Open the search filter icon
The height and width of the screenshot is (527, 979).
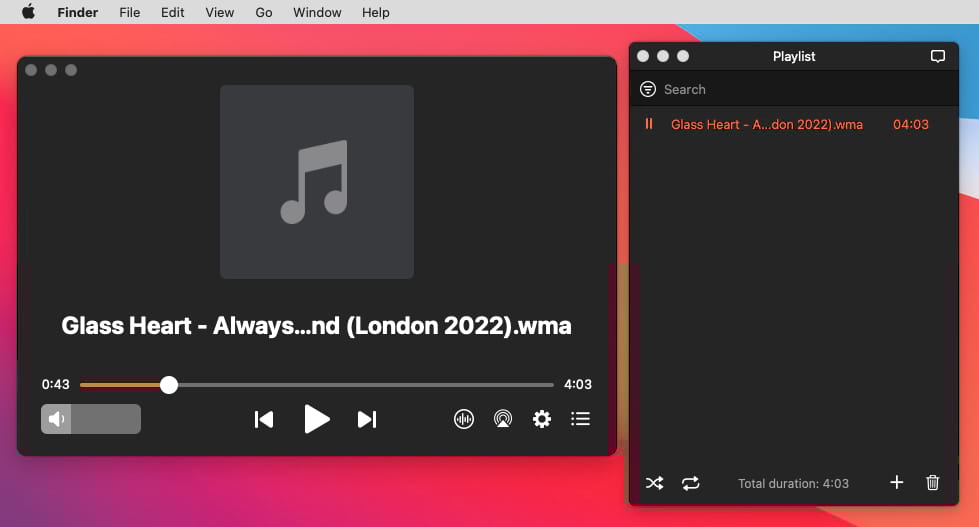point(648,89)
